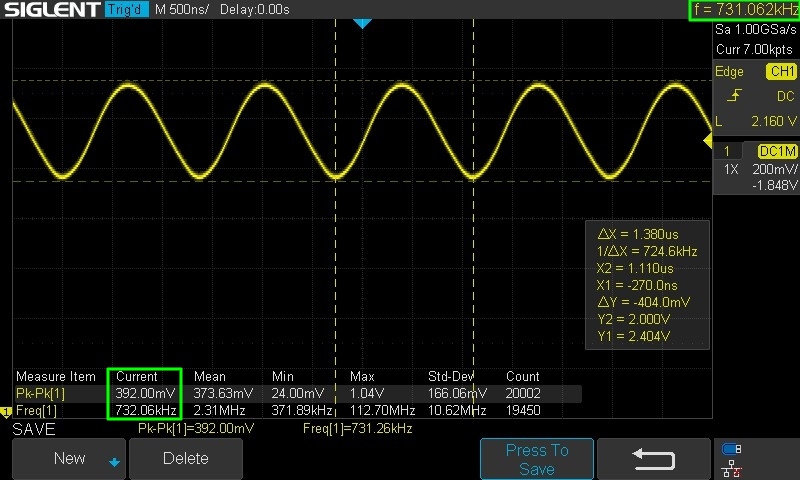Screen dimensions: 800x480
Task: Click the hardware frequency counter readout
Action: pos(744,9)
